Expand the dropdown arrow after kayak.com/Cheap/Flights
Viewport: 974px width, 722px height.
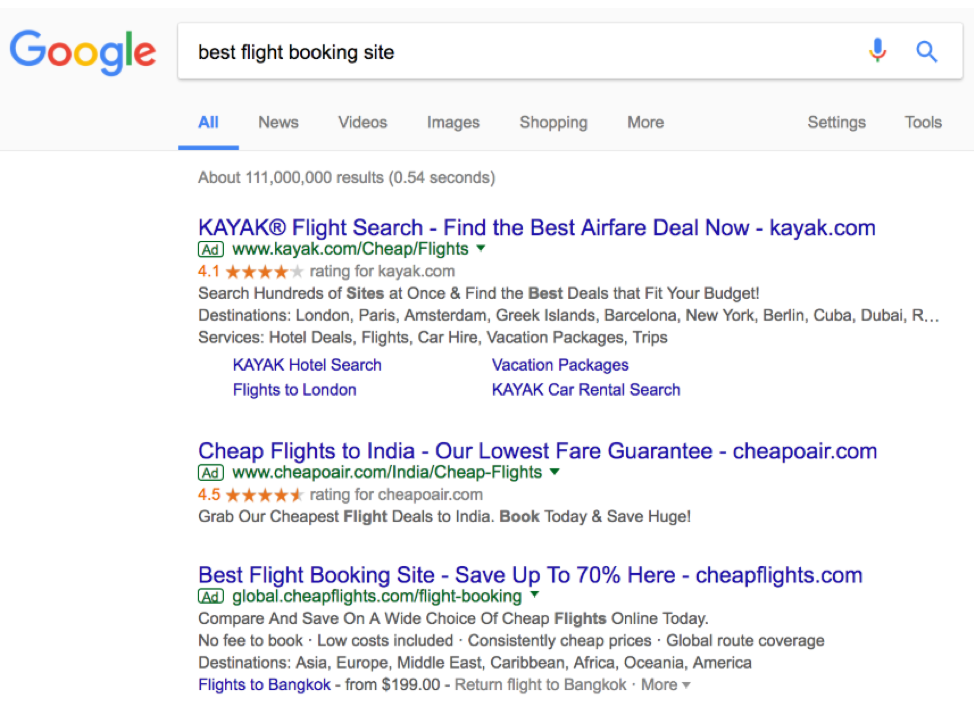pyautogui.click(x=481, y=249)
